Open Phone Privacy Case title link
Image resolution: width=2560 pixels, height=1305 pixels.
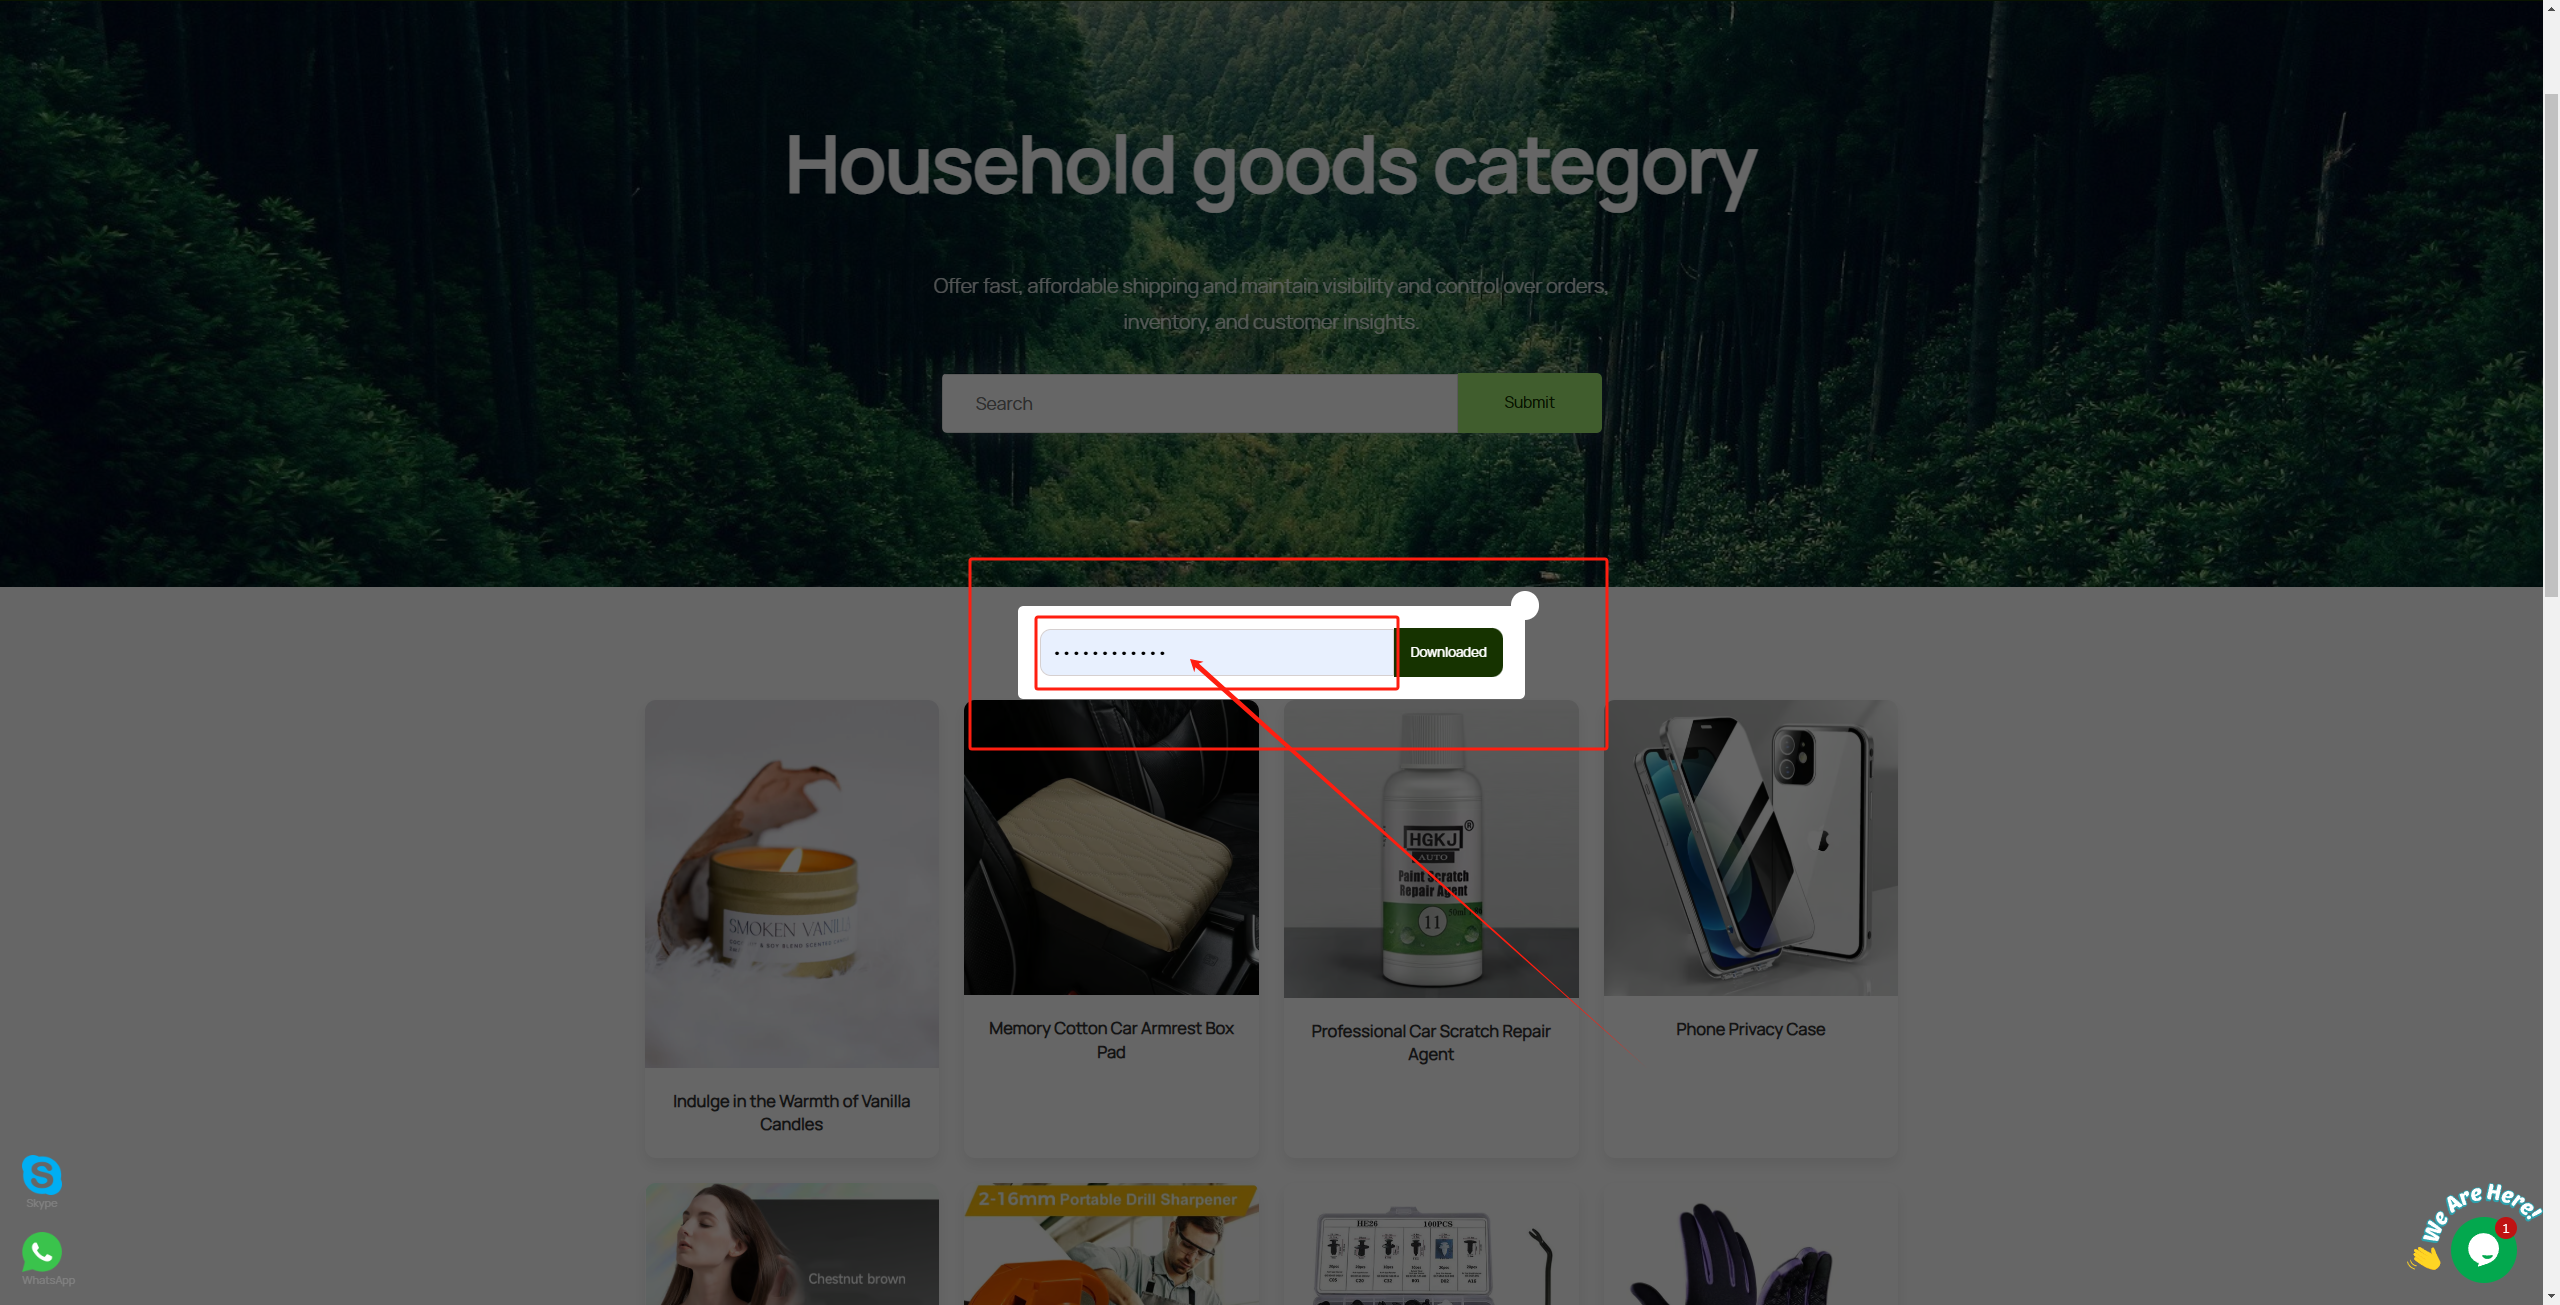pos(1750,1029)
